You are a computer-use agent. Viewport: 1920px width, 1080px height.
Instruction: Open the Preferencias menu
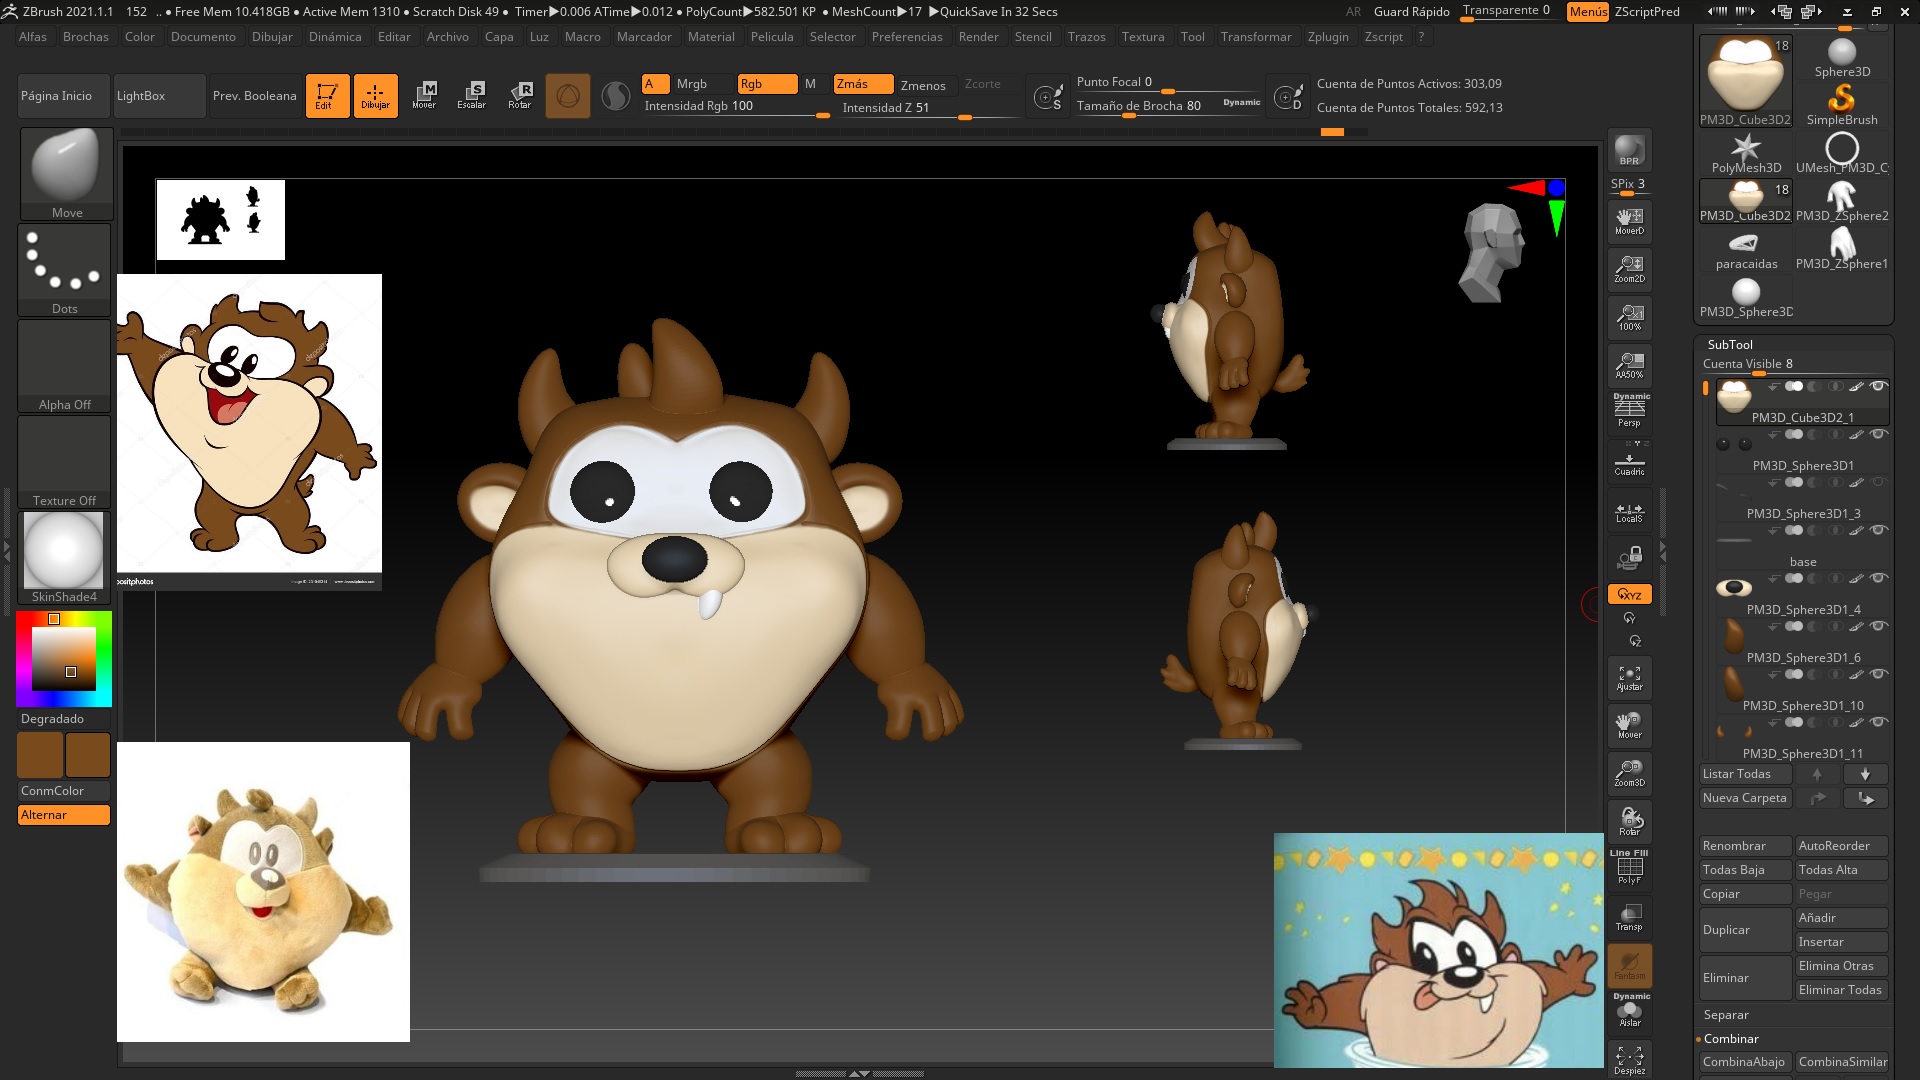(x=907, y=37)
